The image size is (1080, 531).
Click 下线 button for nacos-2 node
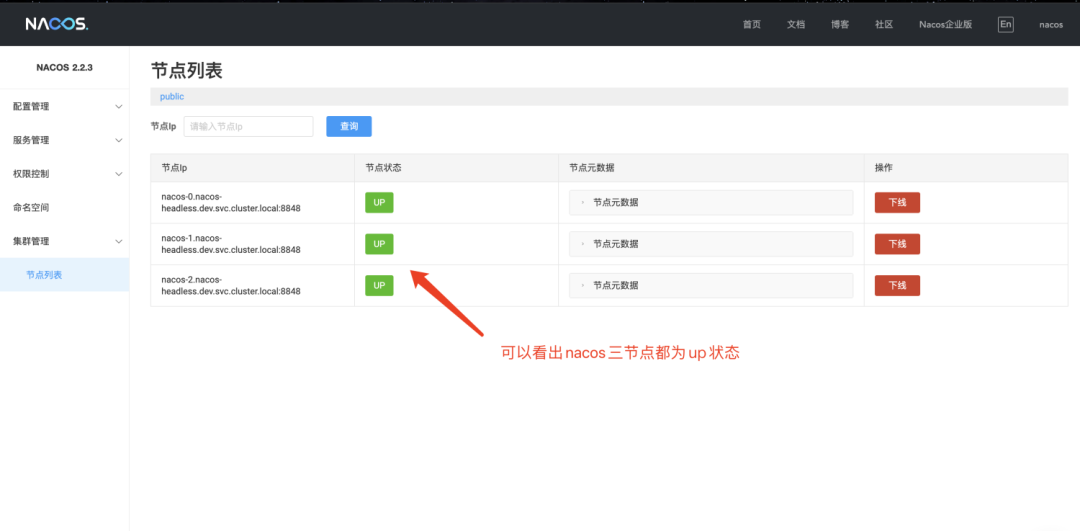897,285
